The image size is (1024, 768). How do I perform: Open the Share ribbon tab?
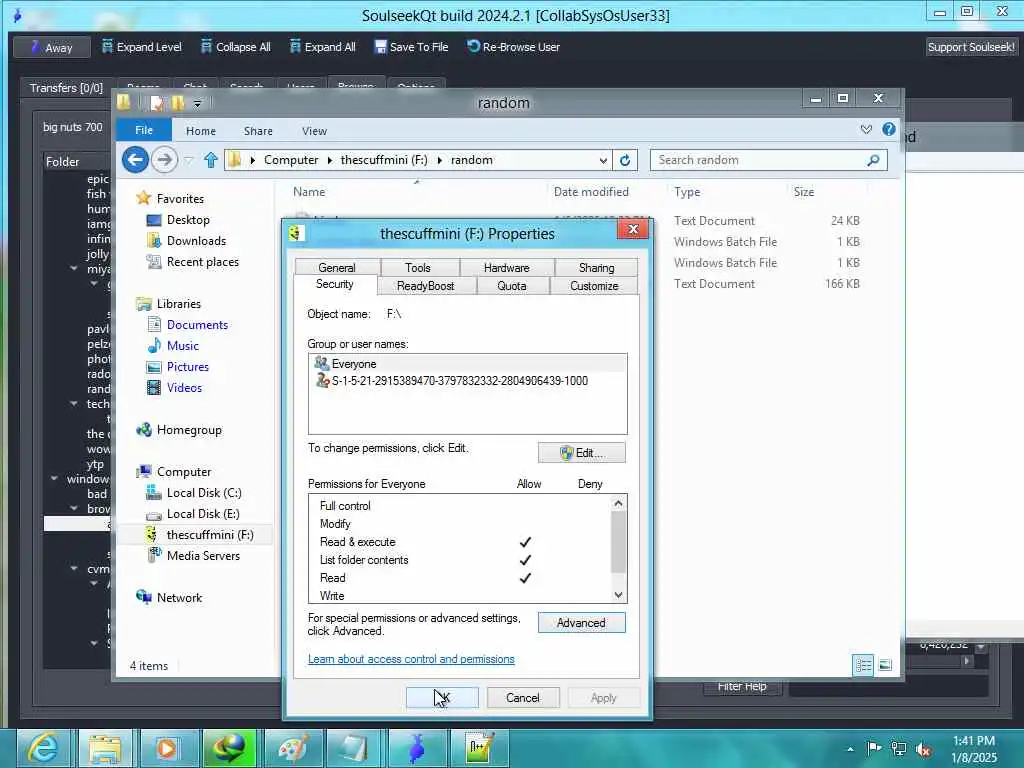(x=258, y=131)
